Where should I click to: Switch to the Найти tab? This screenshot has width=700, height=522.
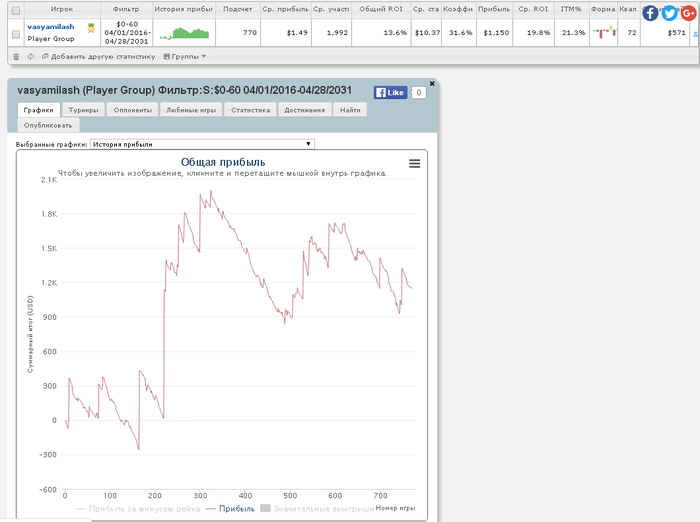click(x=350, y=110)
